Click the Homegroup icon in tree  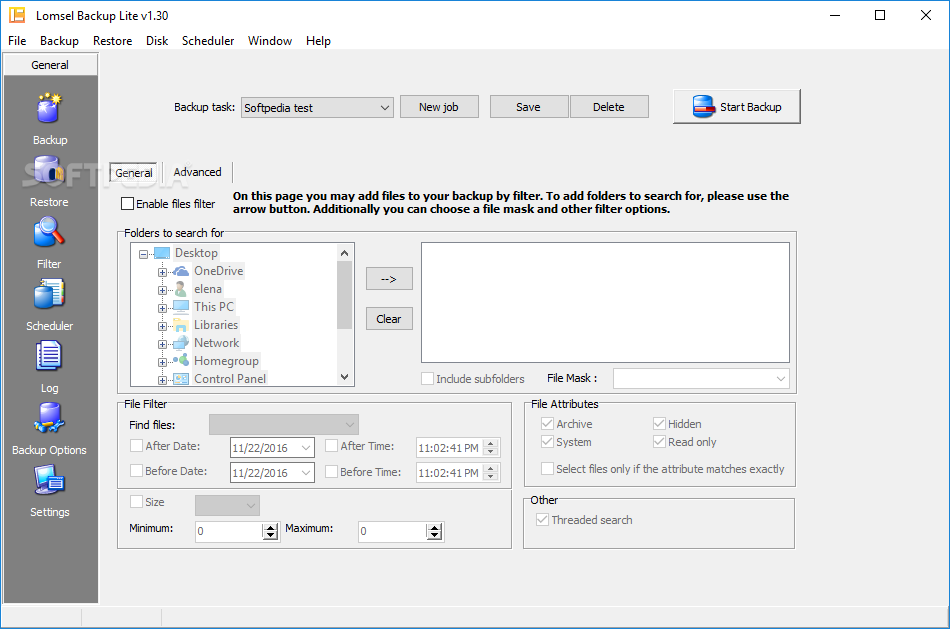(x=181, y=361)
